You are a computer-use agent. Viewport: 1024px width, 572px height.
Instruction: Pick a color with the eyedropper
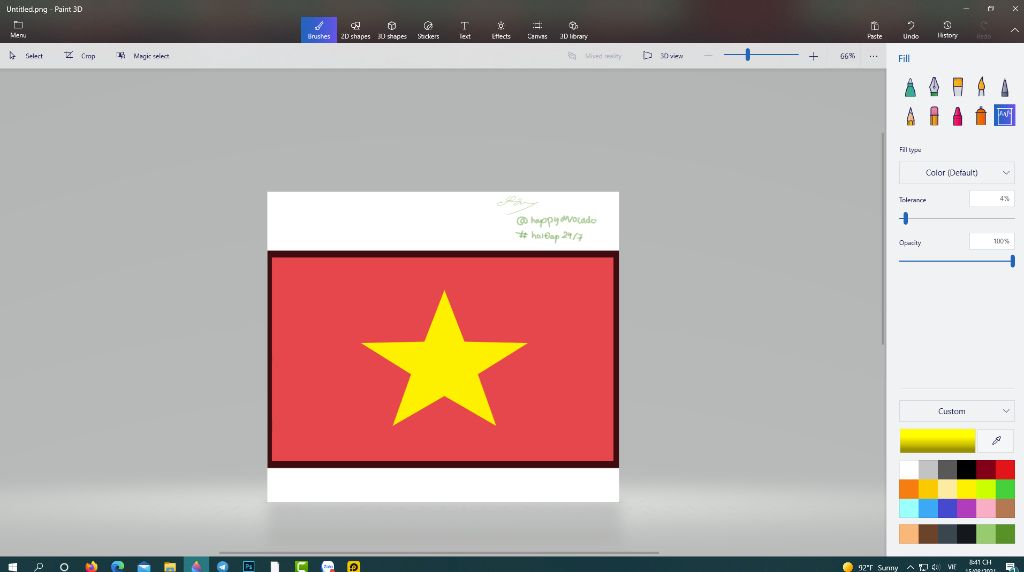click(996, 441)
